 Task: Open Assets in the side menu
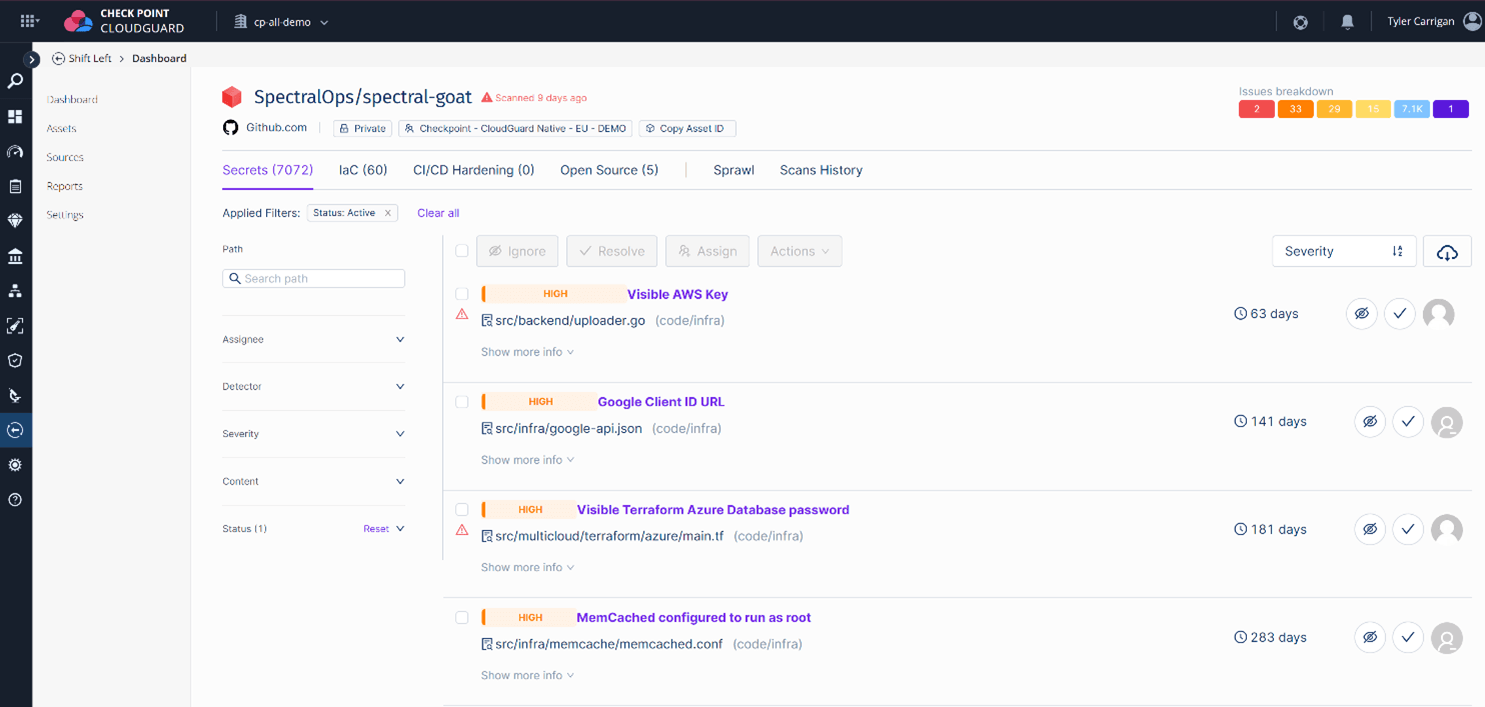click(x=61, y=129)
